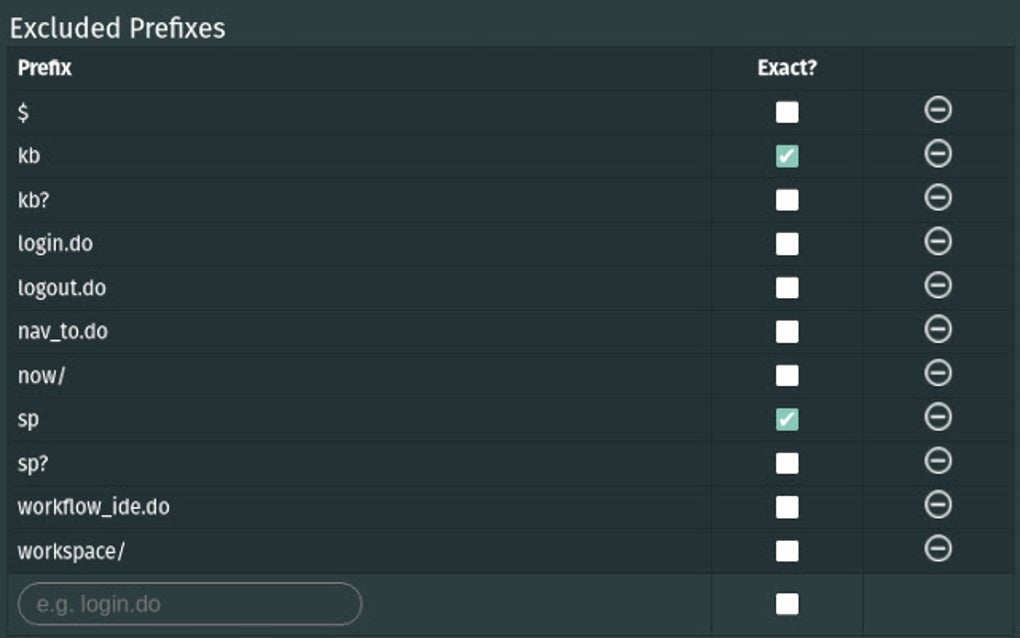Enable Exact for the now/ prefix
Screen dimensions: 1020x638
click(x=786, y=375)
